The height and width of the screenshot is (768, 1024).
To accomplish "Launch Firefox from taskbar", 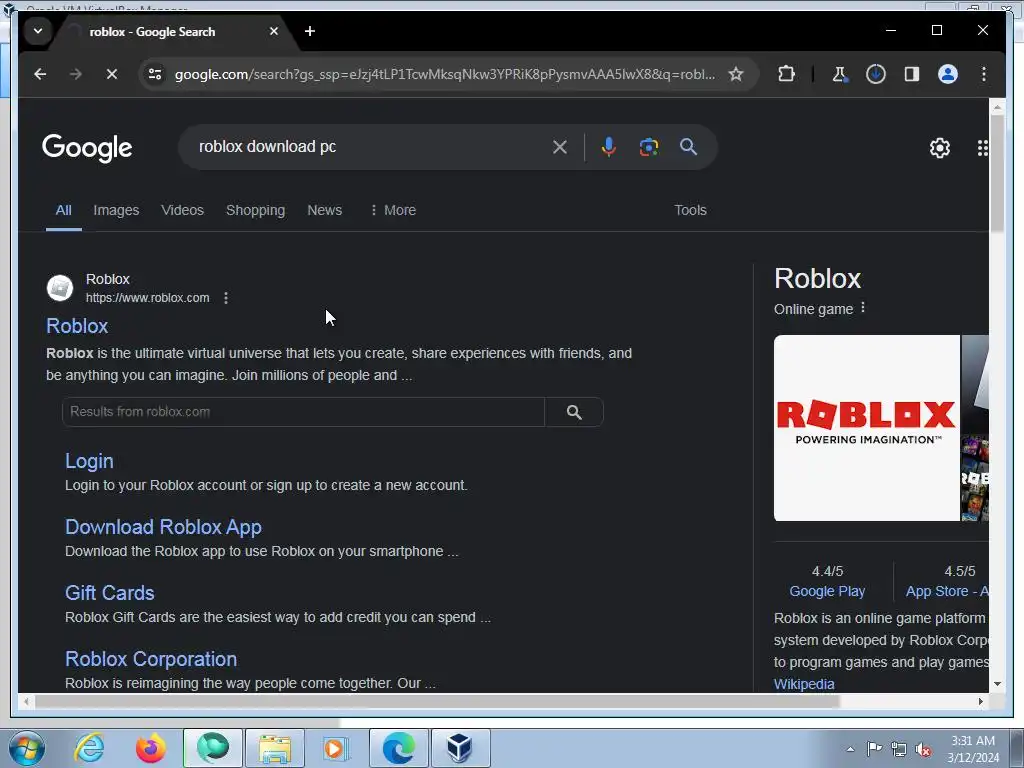I will pyautogui.click(x=150, y=748).
